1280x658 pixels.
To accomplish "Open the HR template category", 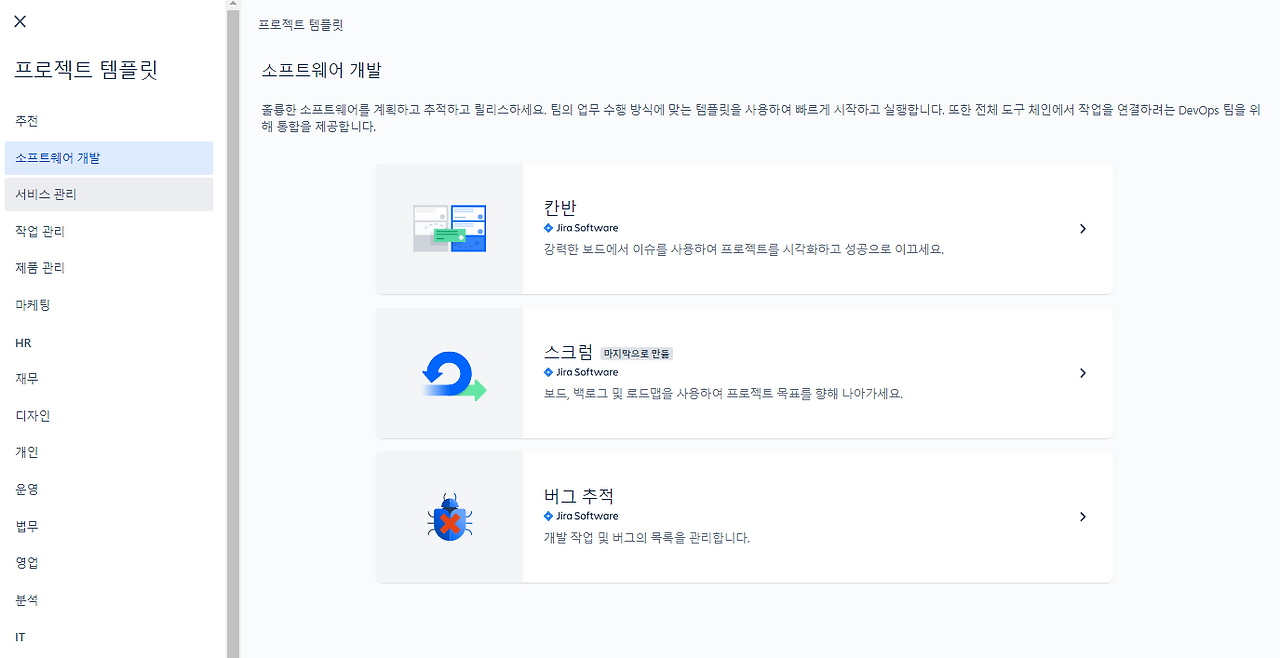I will [22, 341].
